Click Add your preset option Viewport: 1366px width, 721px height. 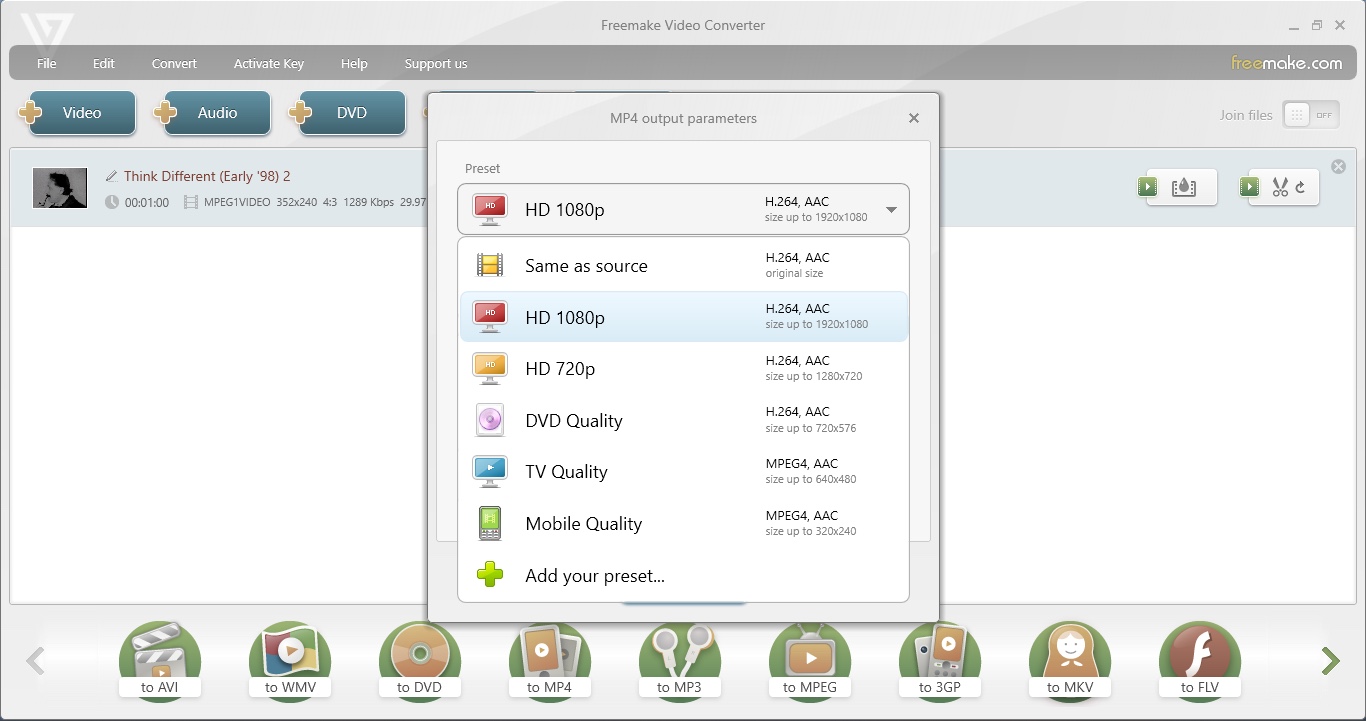pos(594,576)
